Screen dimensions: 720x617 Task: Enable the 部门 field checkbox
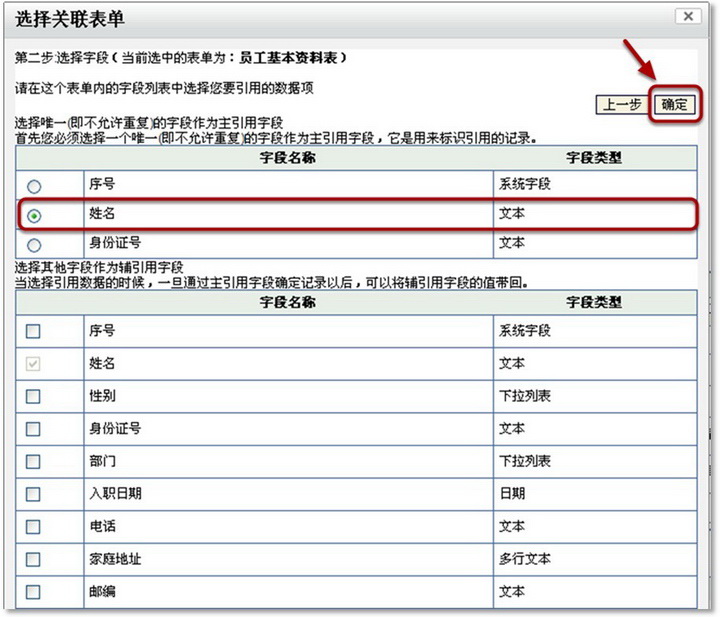click(x=33, y=461)
